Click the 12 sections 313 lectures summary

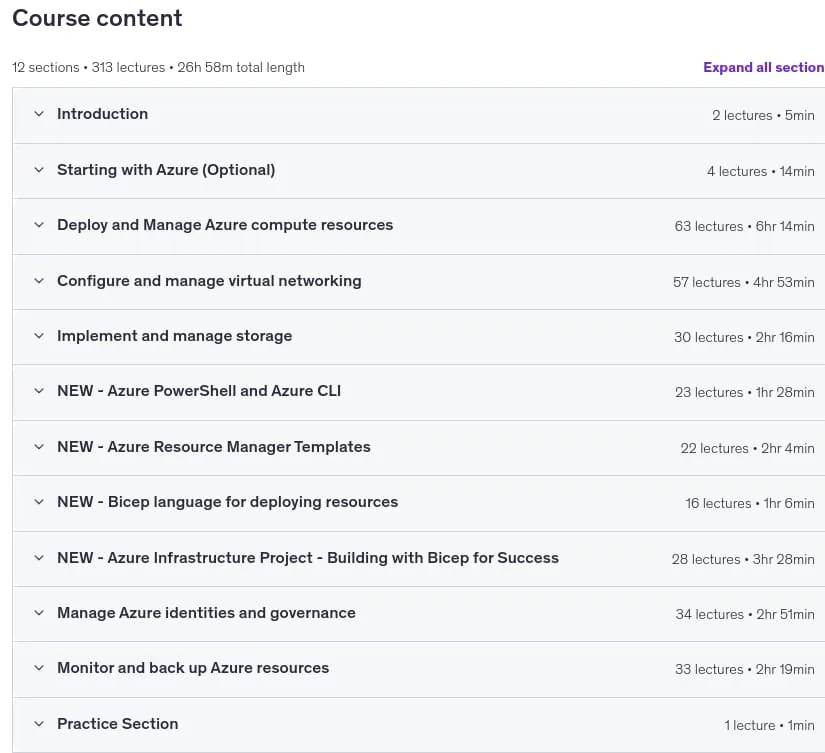[158, 67]
